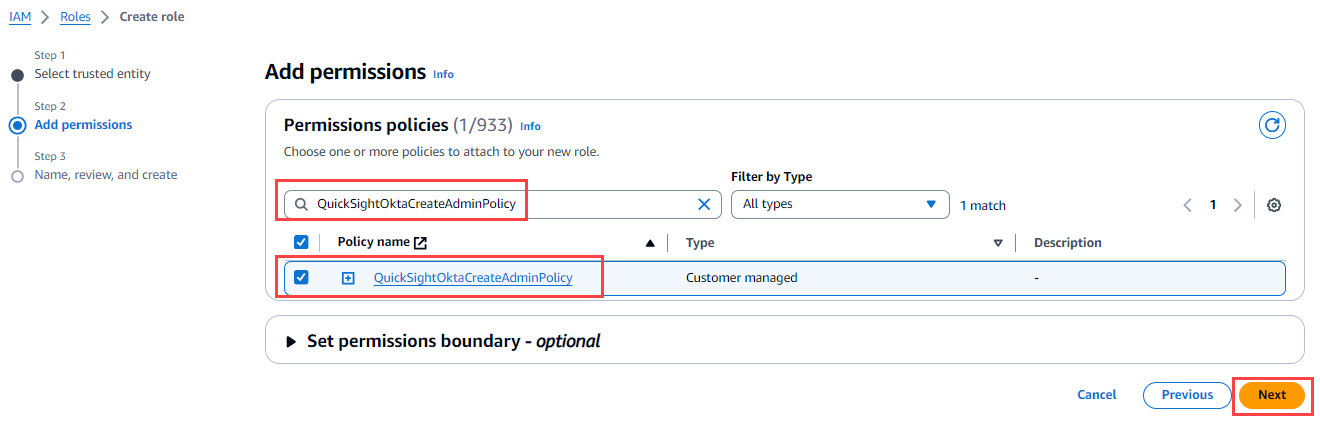Image resolution: width=1320 pixels, height=425 pixels.
Task: Sort by the Policy name ascending arrow
Action: [x=651, y=243]
